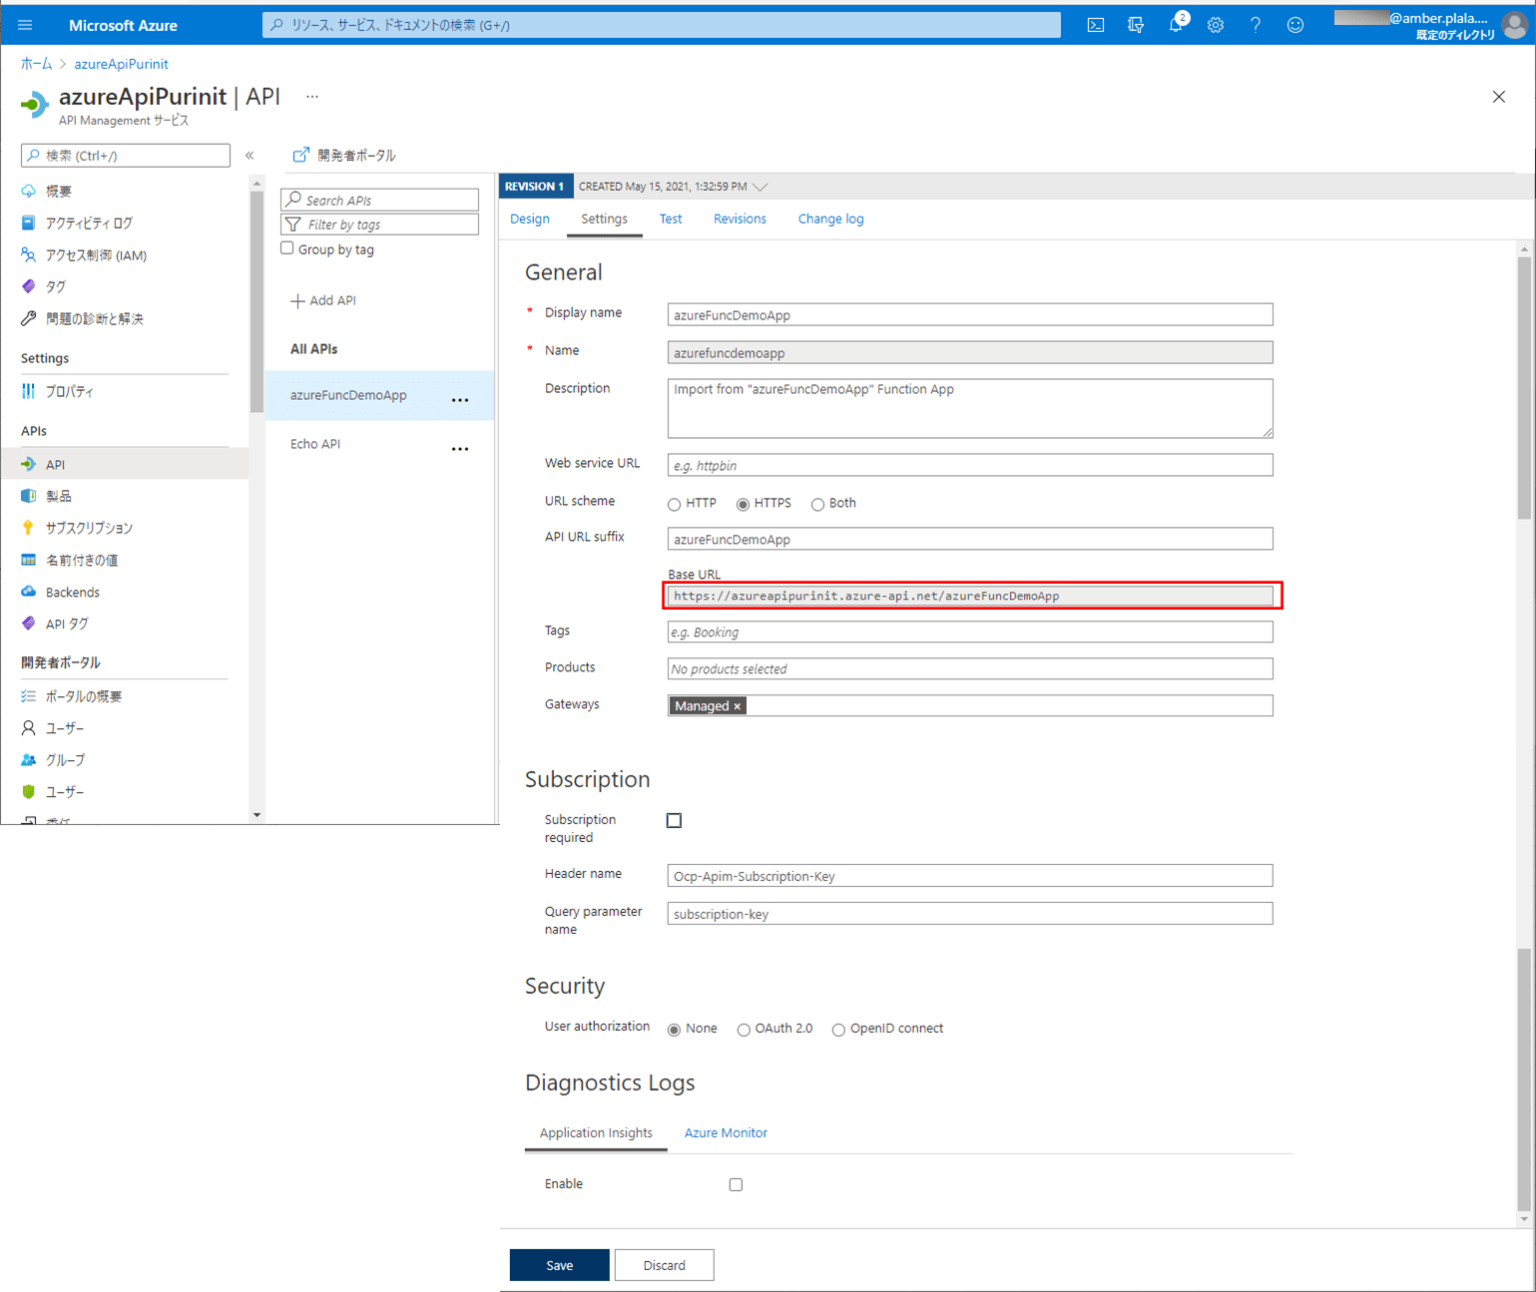
Task: Click the Save button
Action: [558, 1264]
